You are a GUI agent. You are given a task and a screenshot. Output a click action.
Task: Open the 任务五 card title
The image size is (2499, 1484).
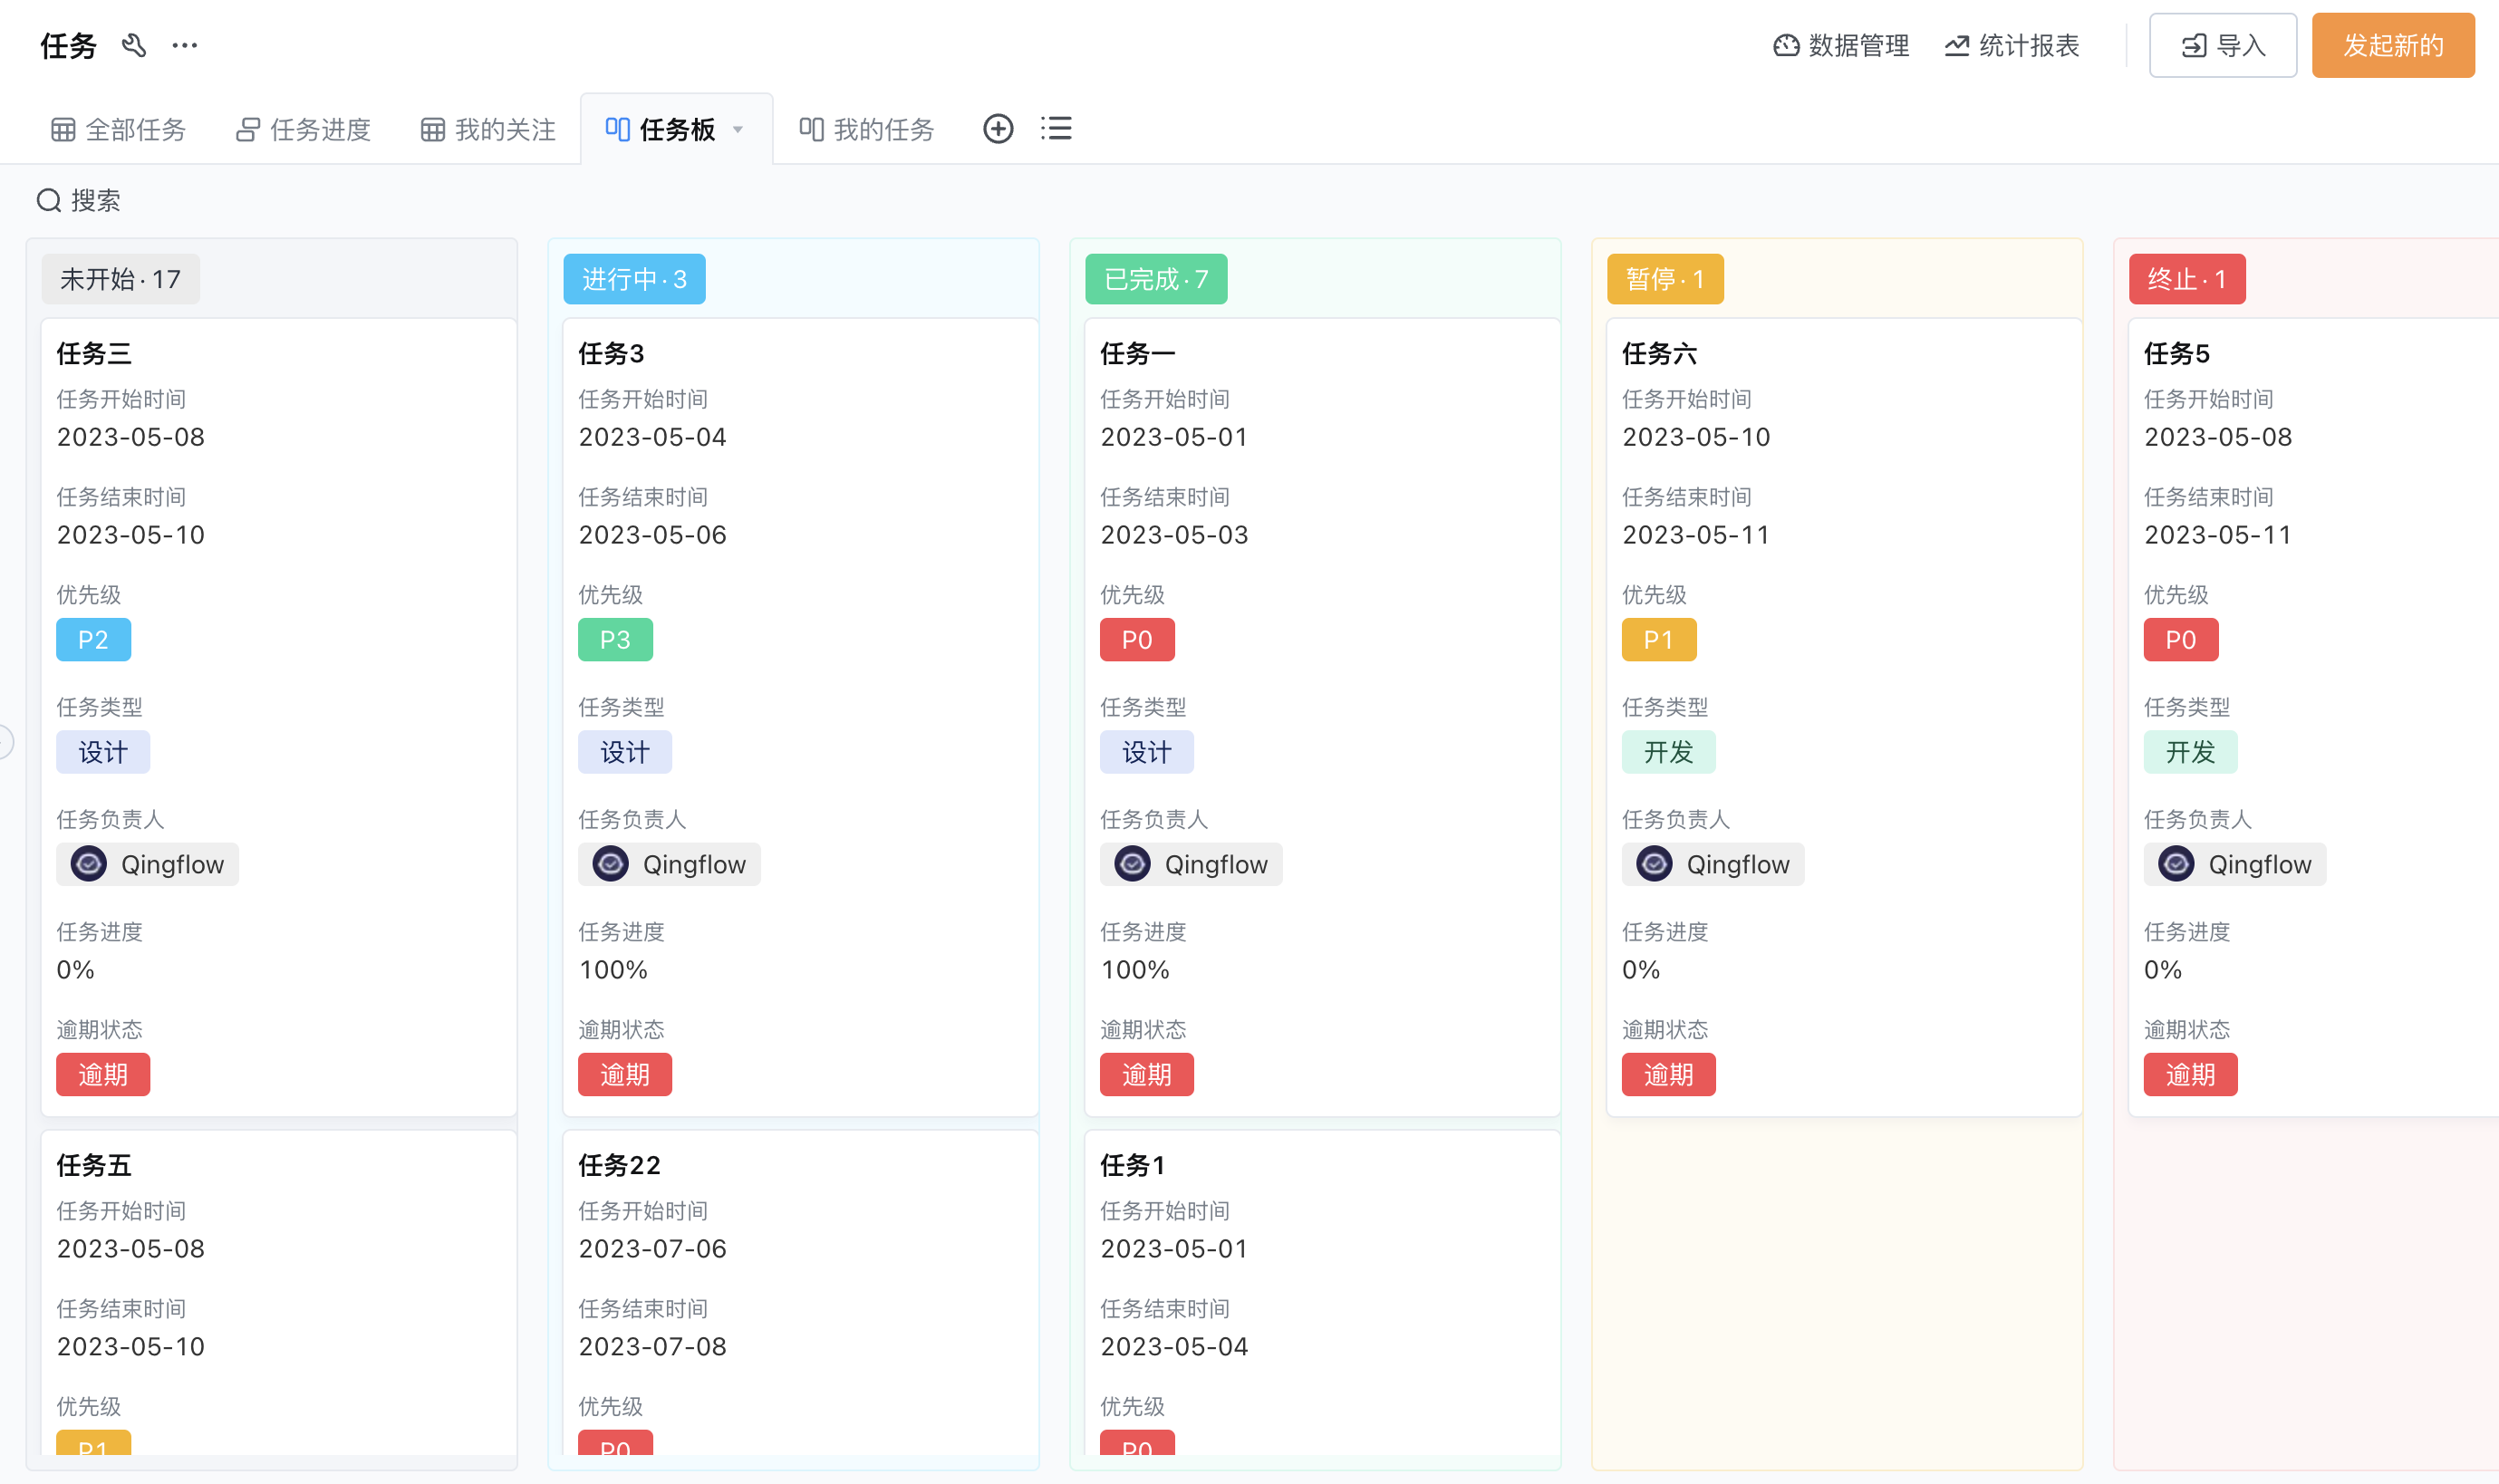coord(94,1165)
